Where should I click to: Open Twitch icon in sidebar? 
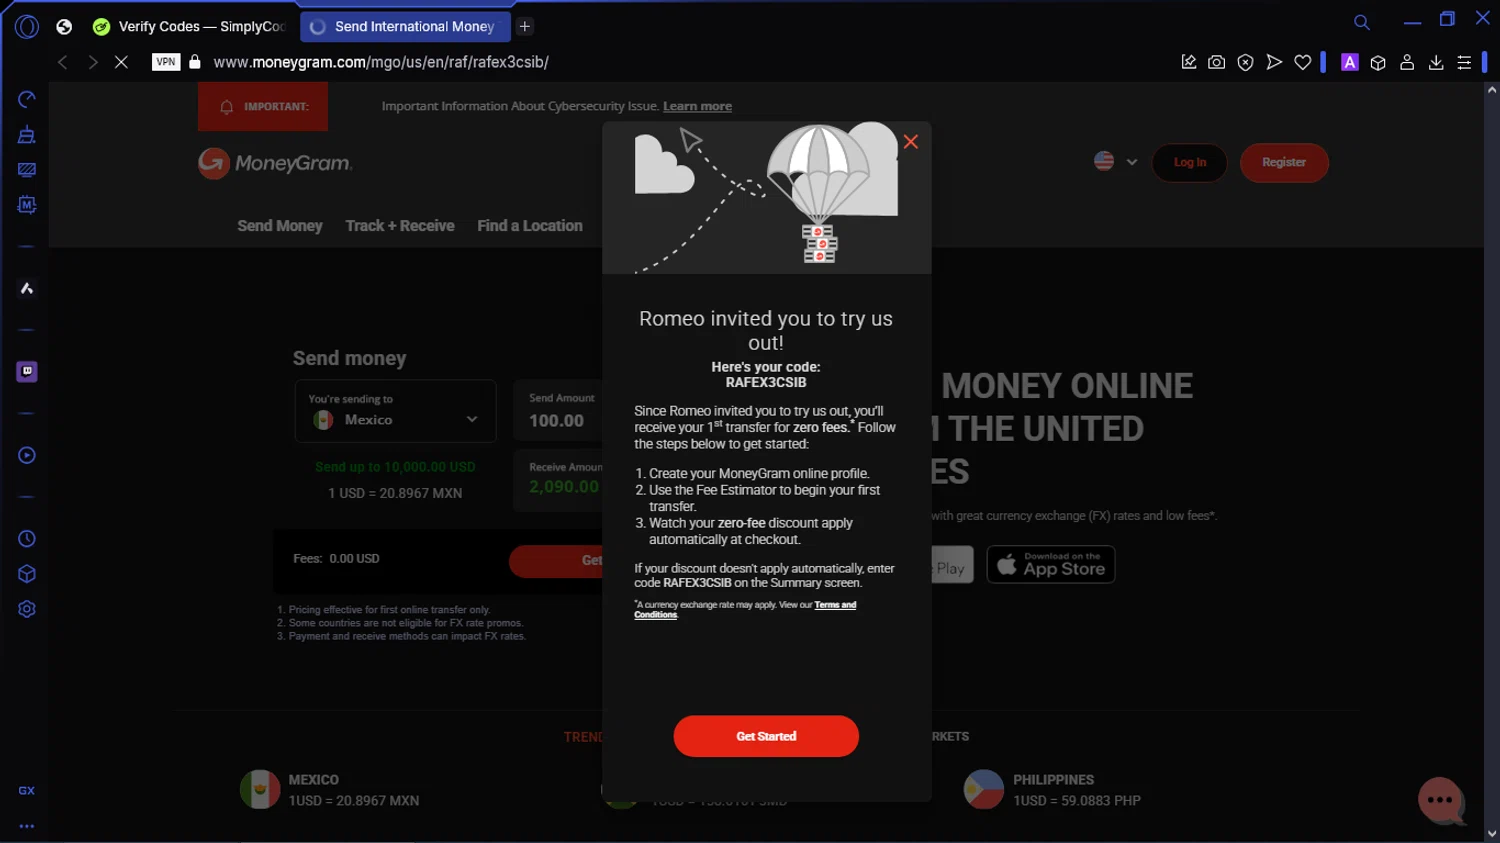[27, 371]
